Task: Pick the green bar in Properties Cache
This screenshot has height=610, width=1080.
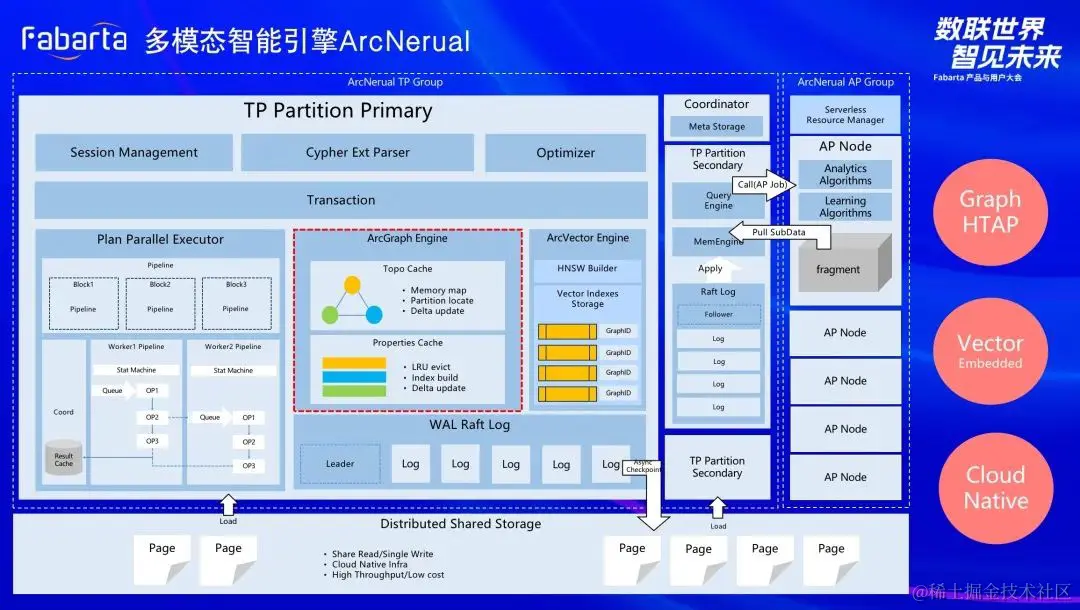Action: (354, 391)
